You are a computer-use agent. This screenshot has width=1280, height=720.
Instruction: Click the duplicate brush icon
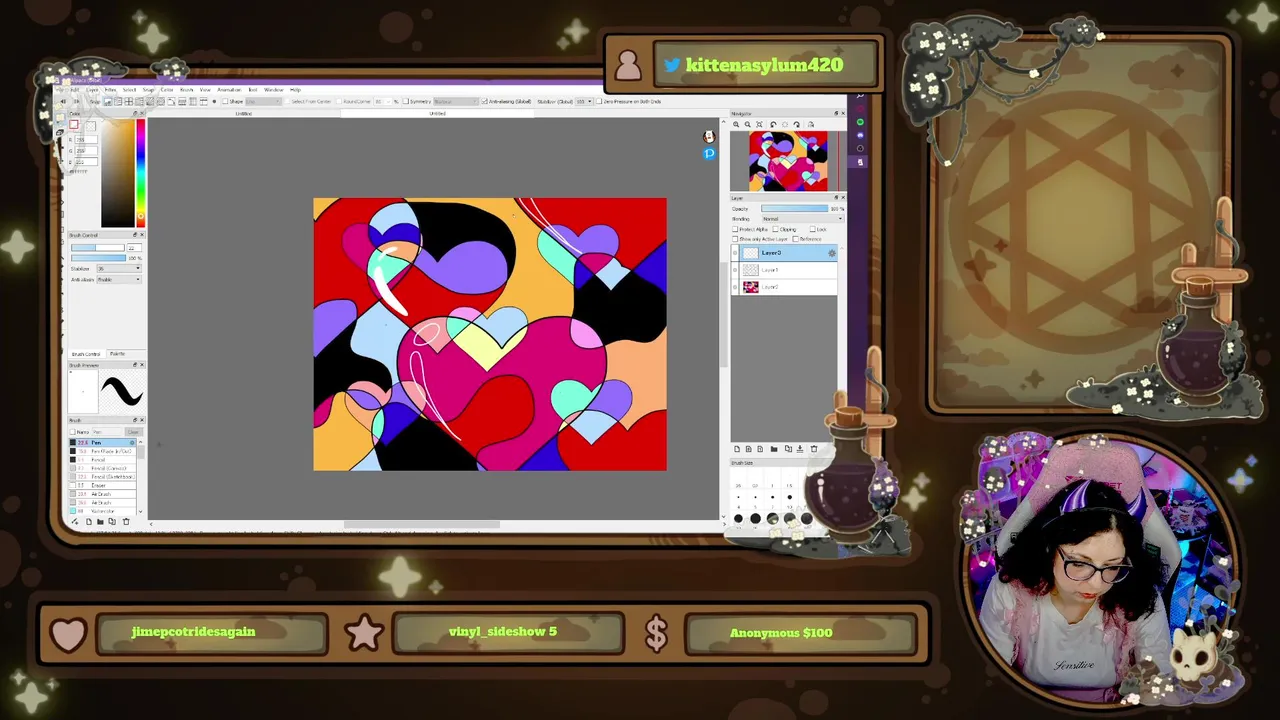tap(112, 521)
